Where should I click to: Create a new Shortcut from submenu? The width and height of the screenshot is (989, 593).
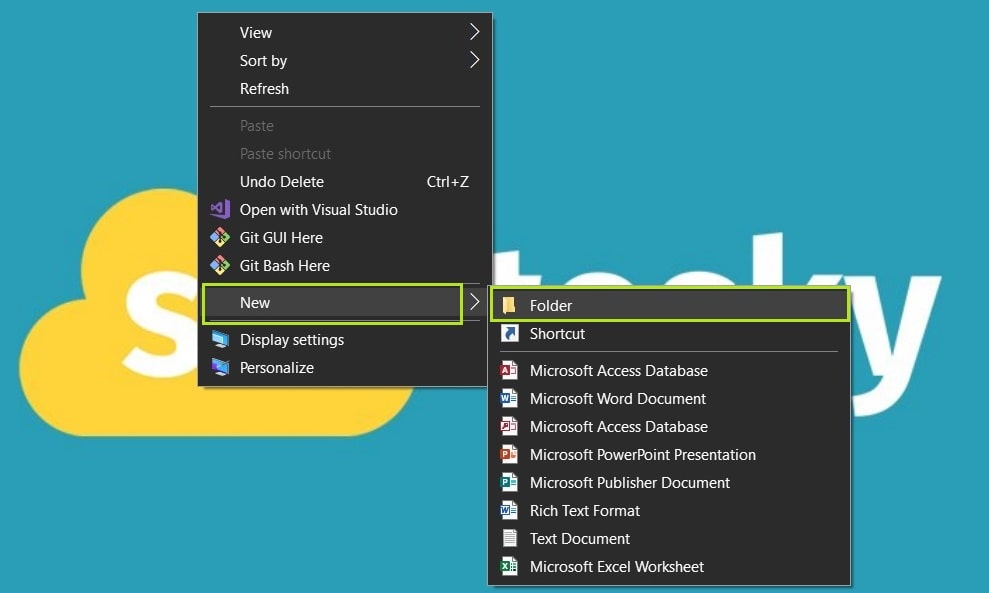click(669, 334)
